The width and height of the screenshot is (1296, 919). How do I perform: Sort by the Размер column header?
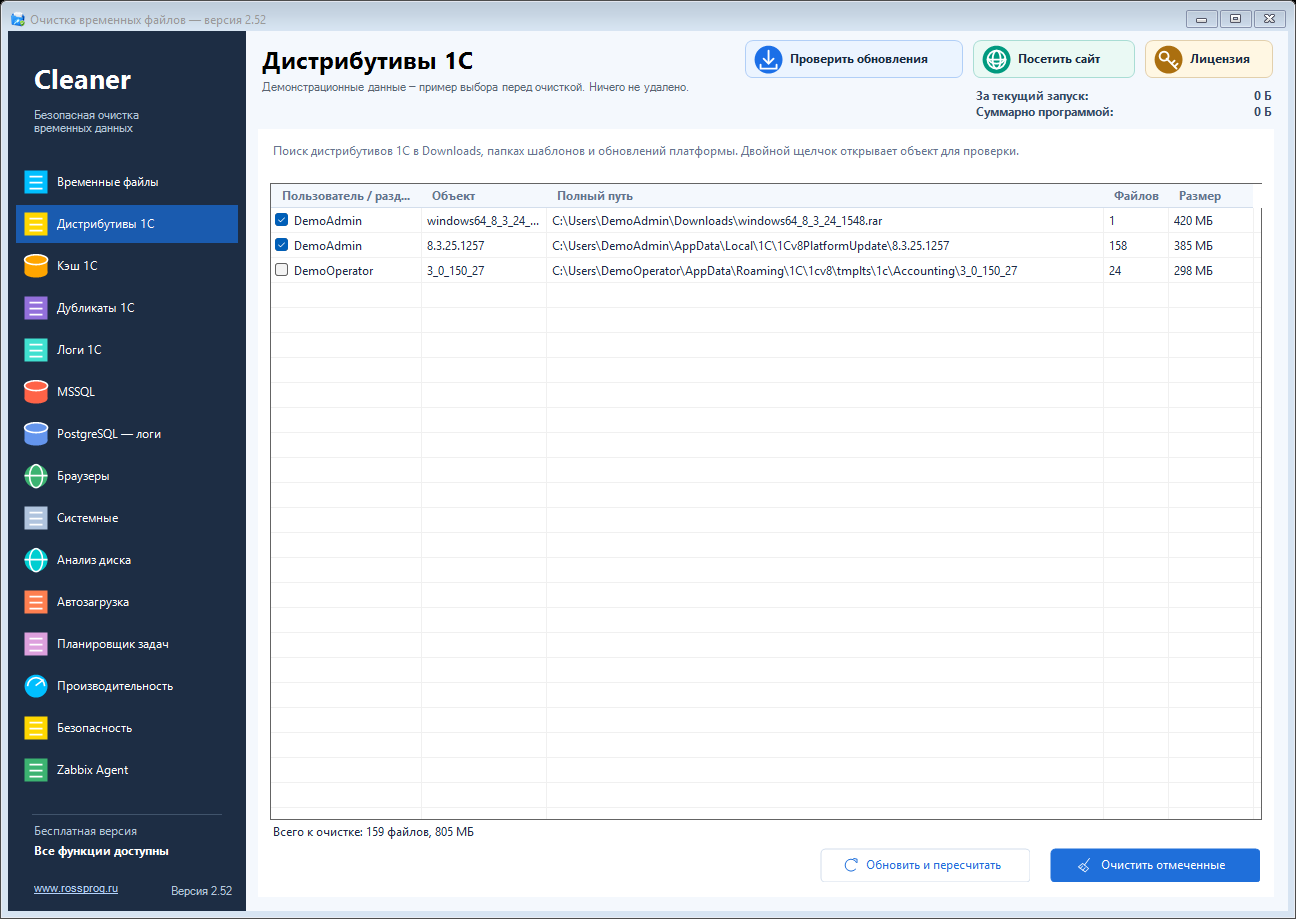(1210, 196)
